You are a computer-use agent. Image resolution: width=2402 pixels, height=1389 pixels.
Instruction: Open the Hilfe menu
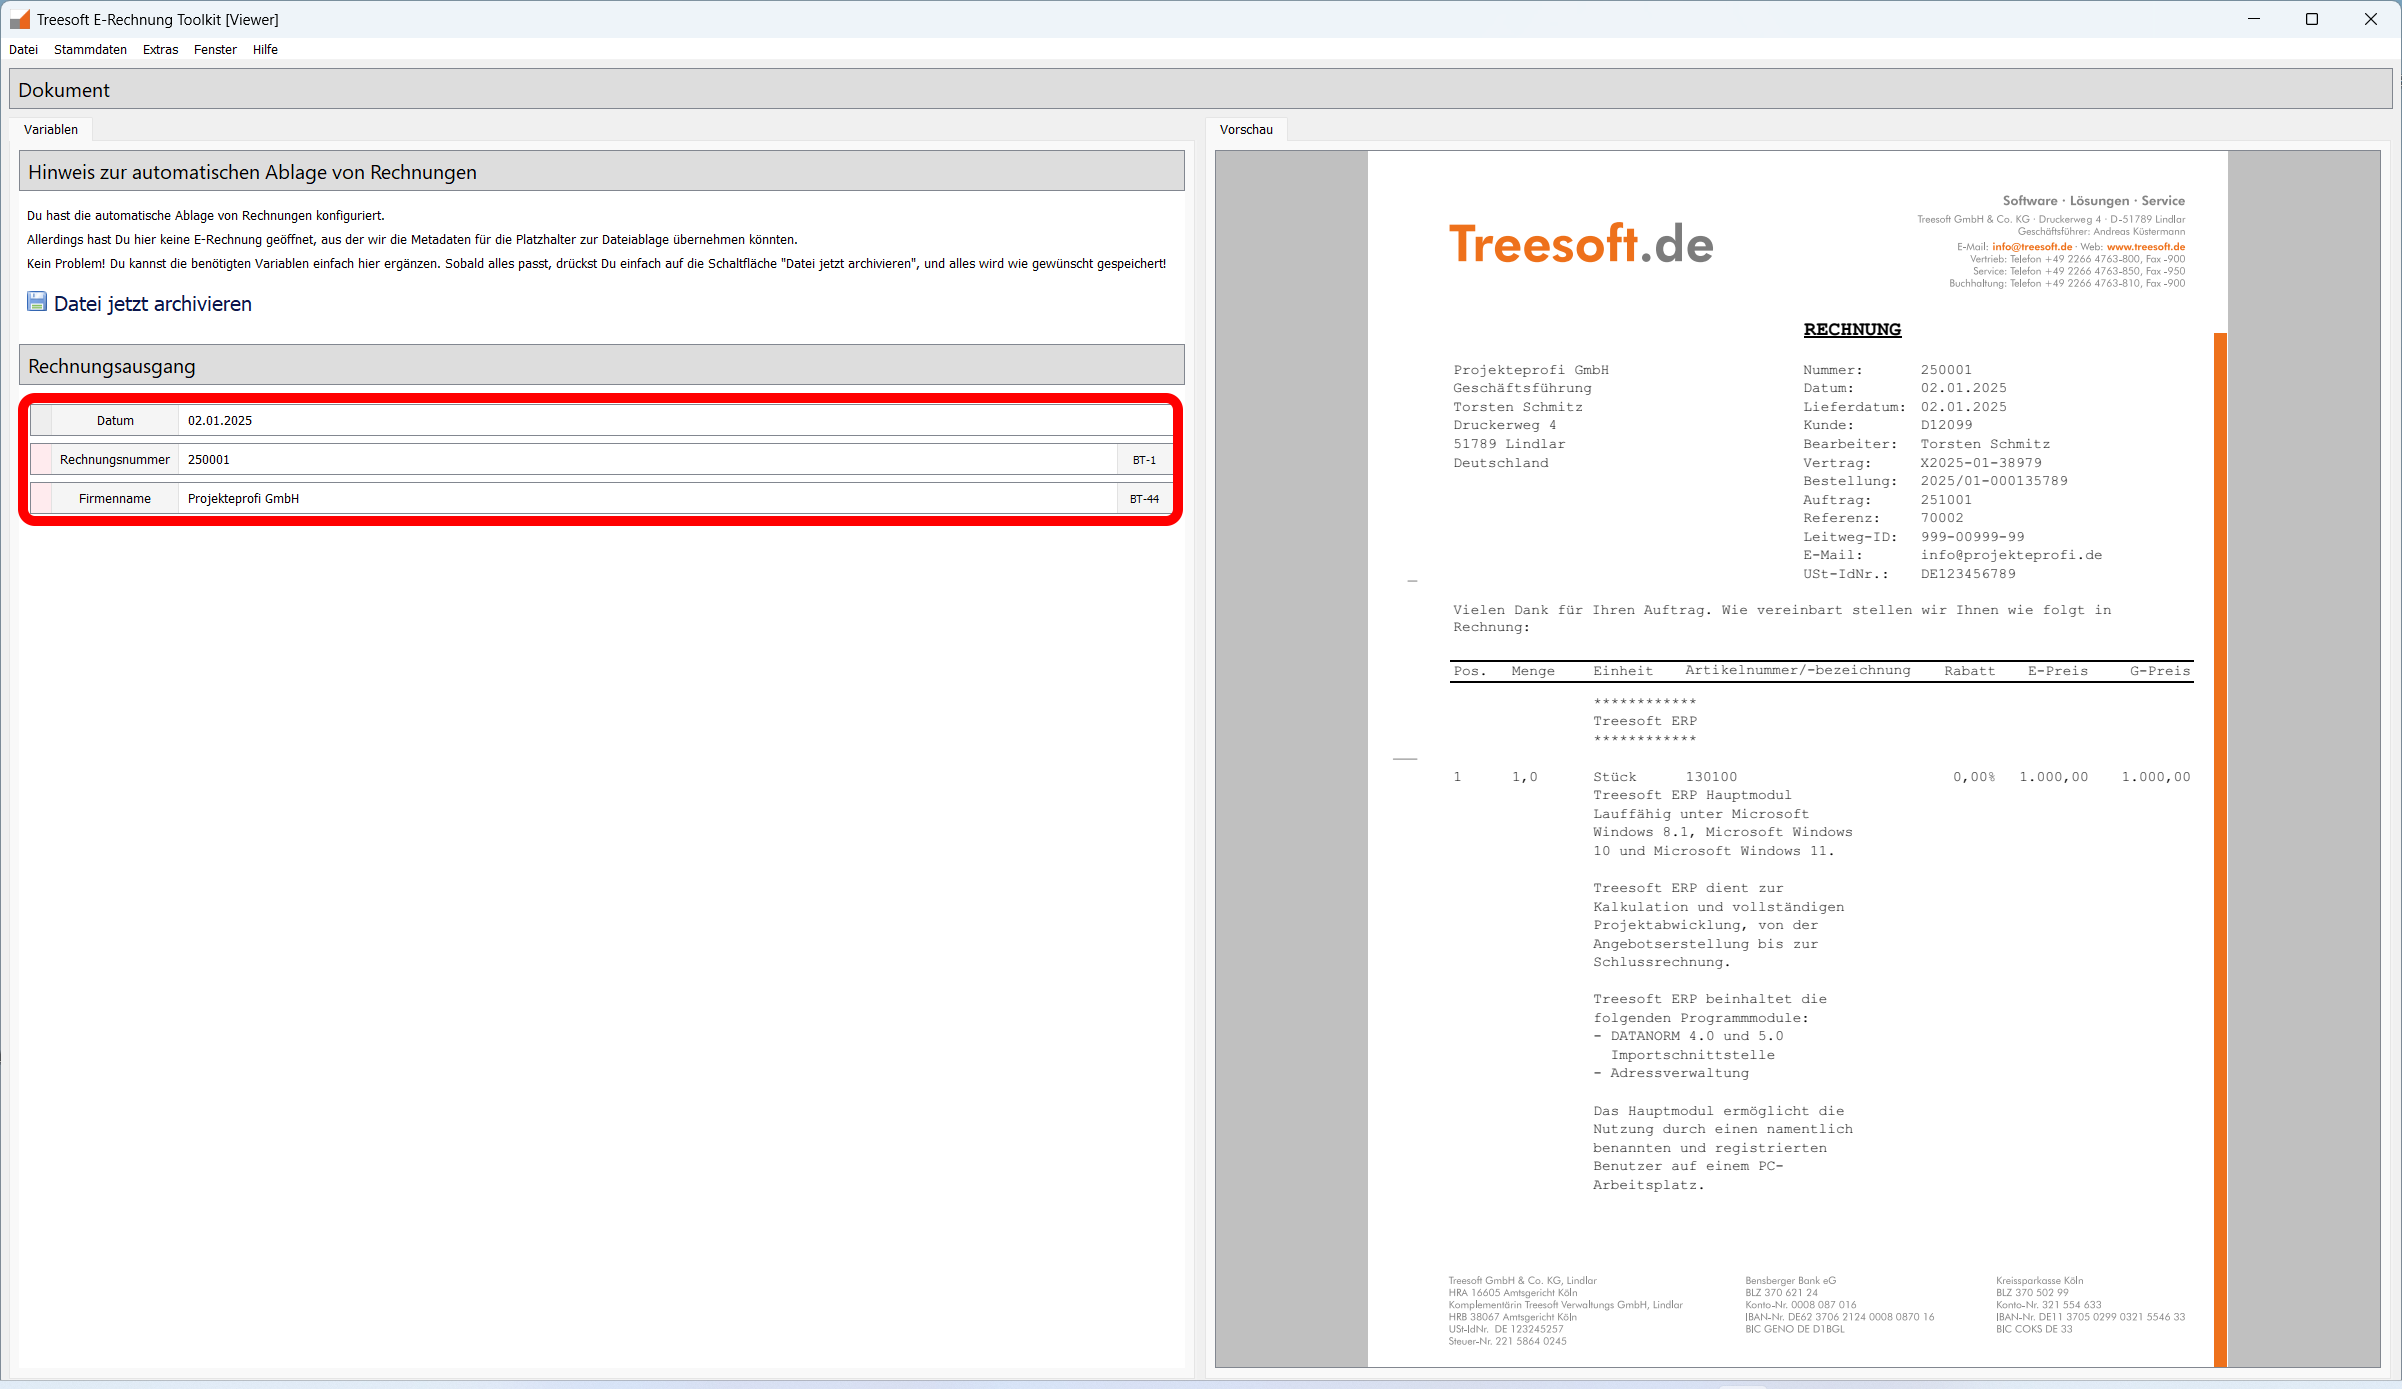[265, 50]
